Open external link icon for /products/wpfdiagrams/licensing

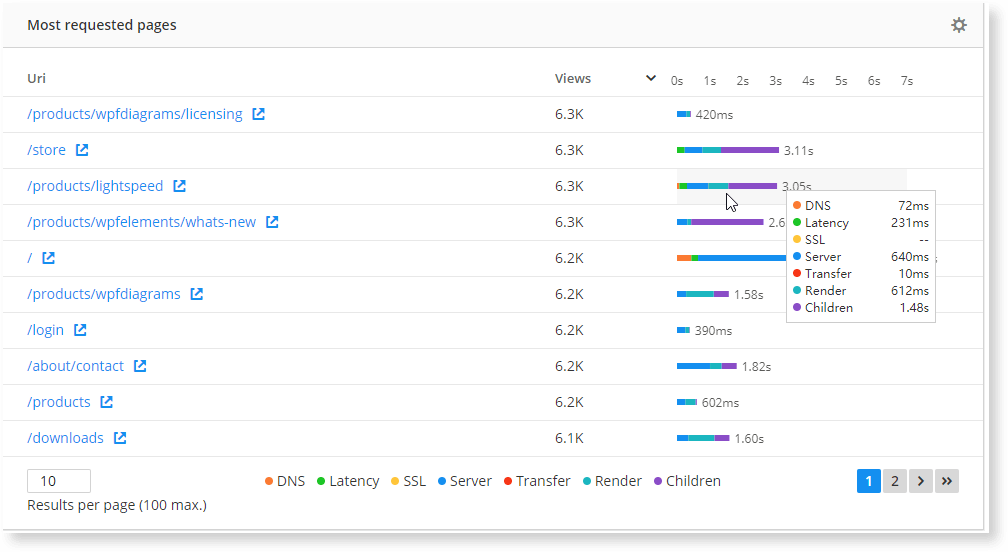pyautogui.click(x=258, y=114)
